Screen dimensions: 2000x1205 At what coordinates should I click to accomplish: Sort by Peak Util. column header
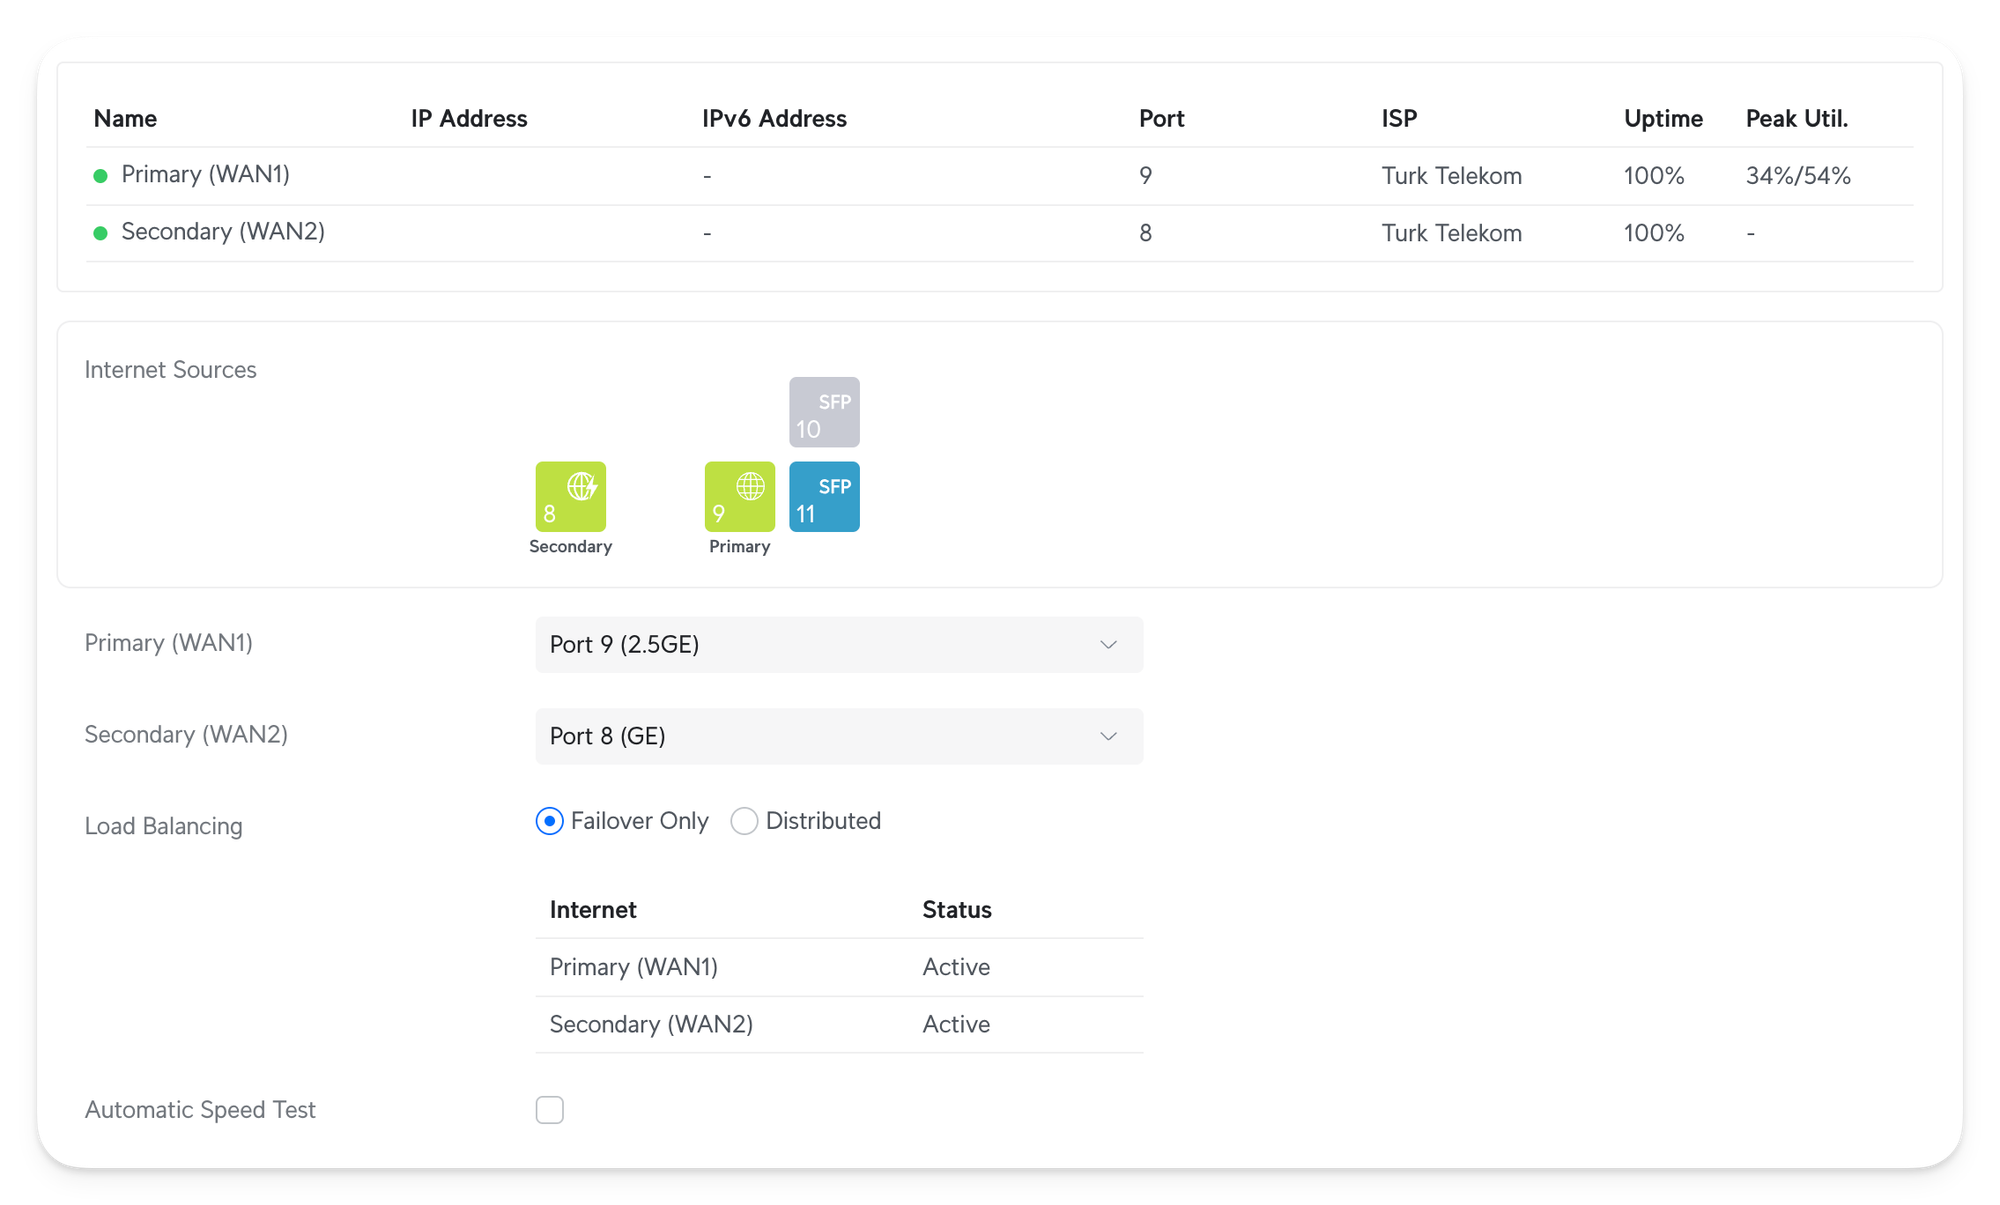tap(1796, 119)
